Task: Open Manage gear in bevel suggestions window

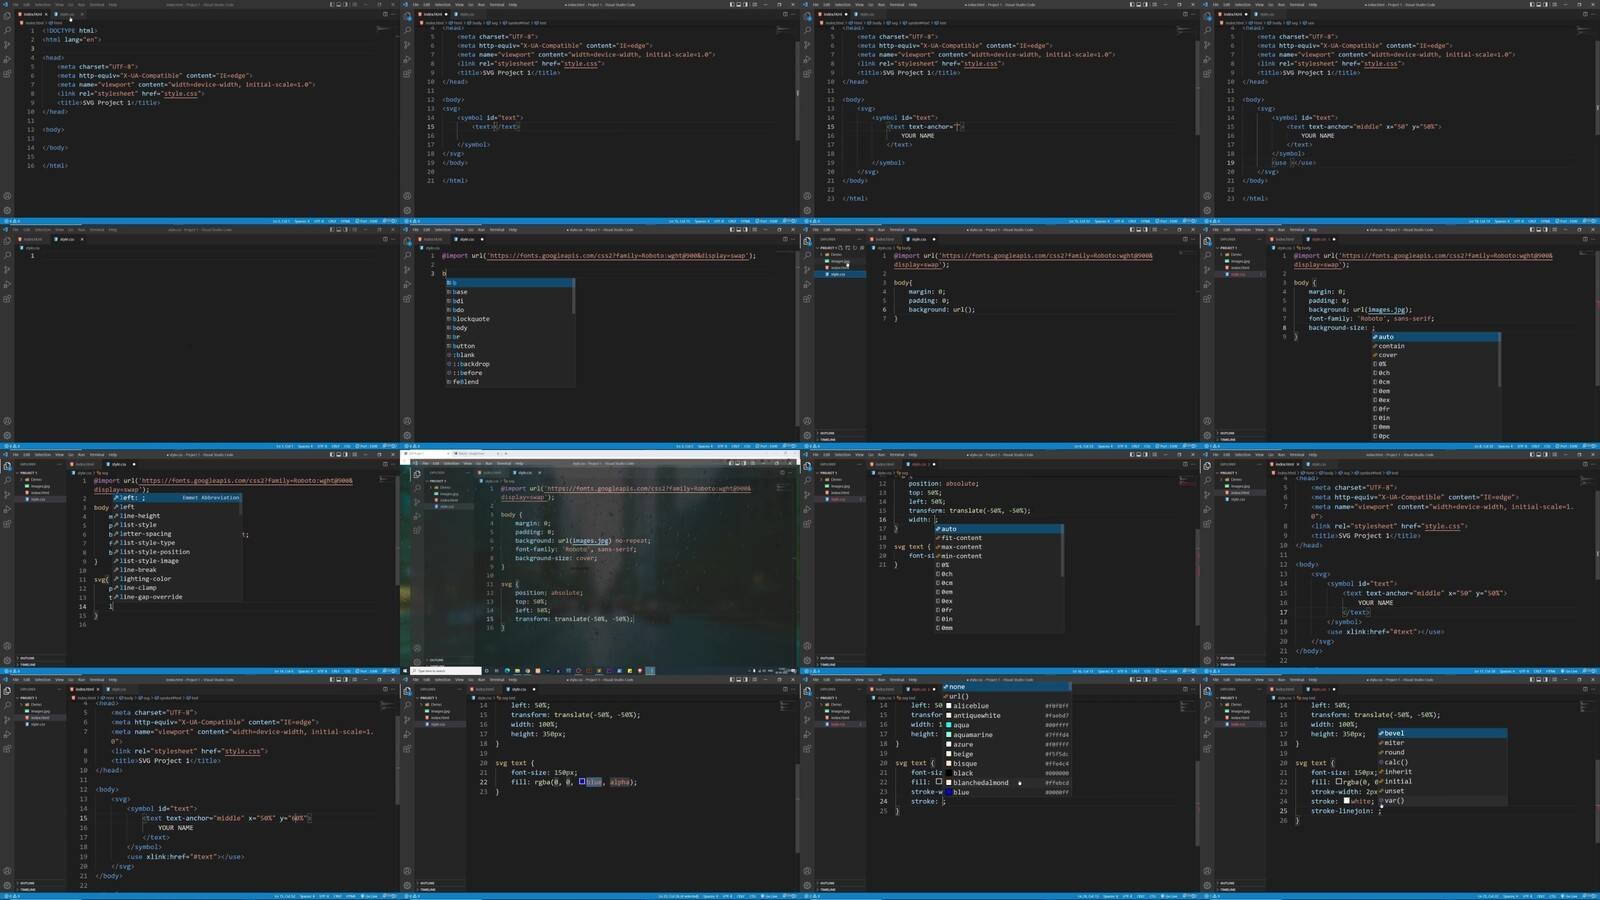Action: coord(1207,885)
